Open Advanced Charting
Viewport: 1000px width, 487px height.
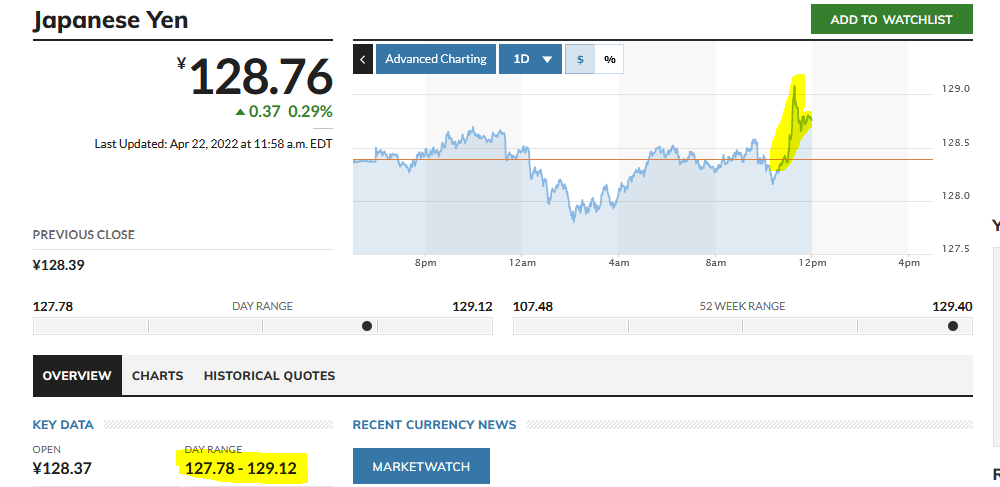point(435,59)
